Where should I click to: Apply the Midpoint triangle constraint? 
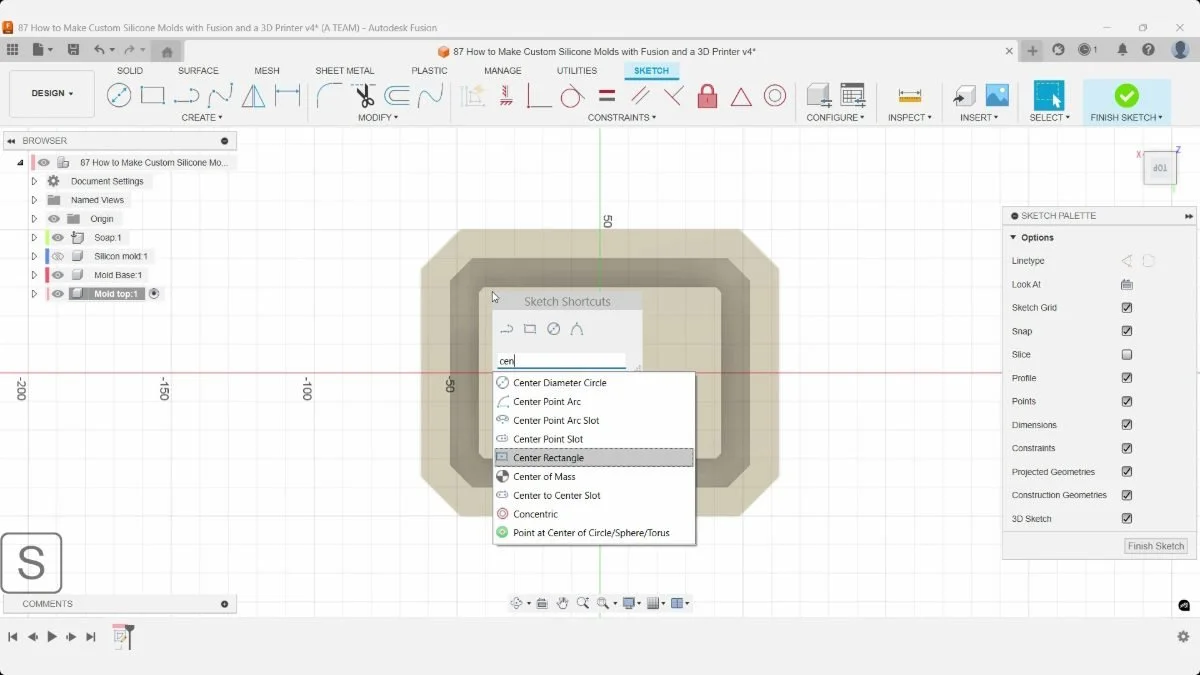click(x=741, y=96)
